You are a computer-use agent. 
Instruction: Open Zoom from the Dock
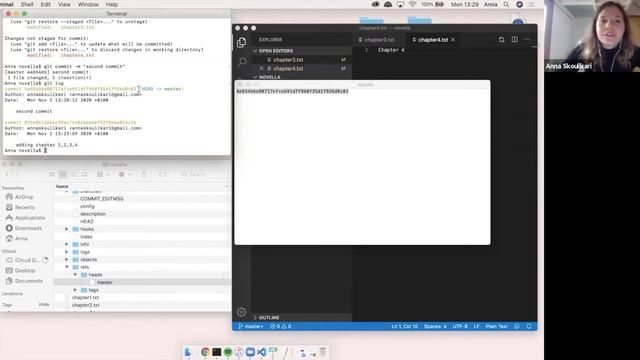coord(250,352)
